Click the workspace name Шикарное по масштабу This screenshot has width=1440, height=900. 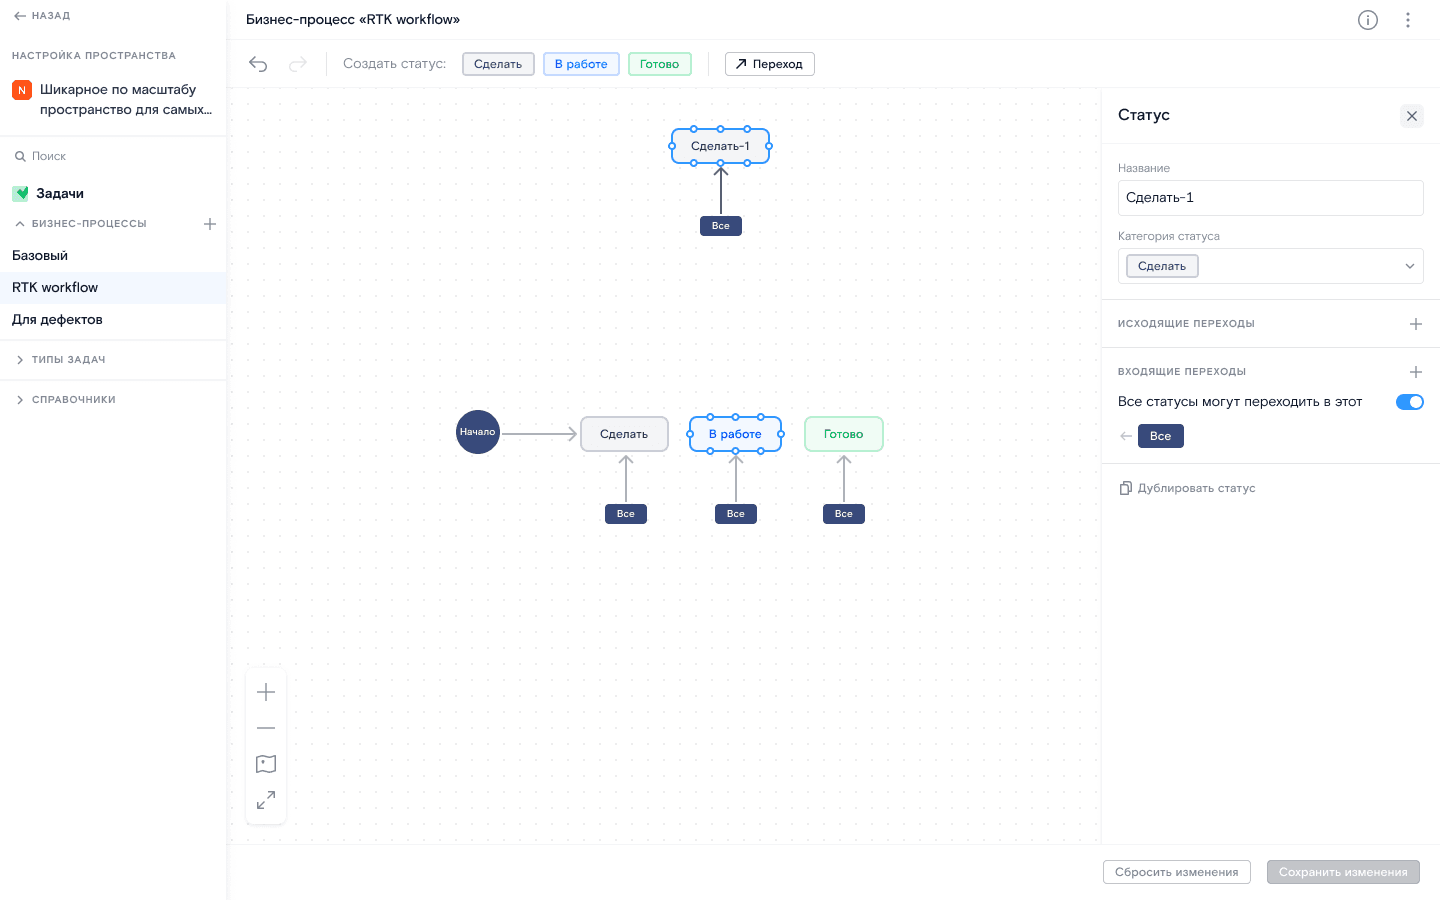pyautogui.click(x=126, y=100)
